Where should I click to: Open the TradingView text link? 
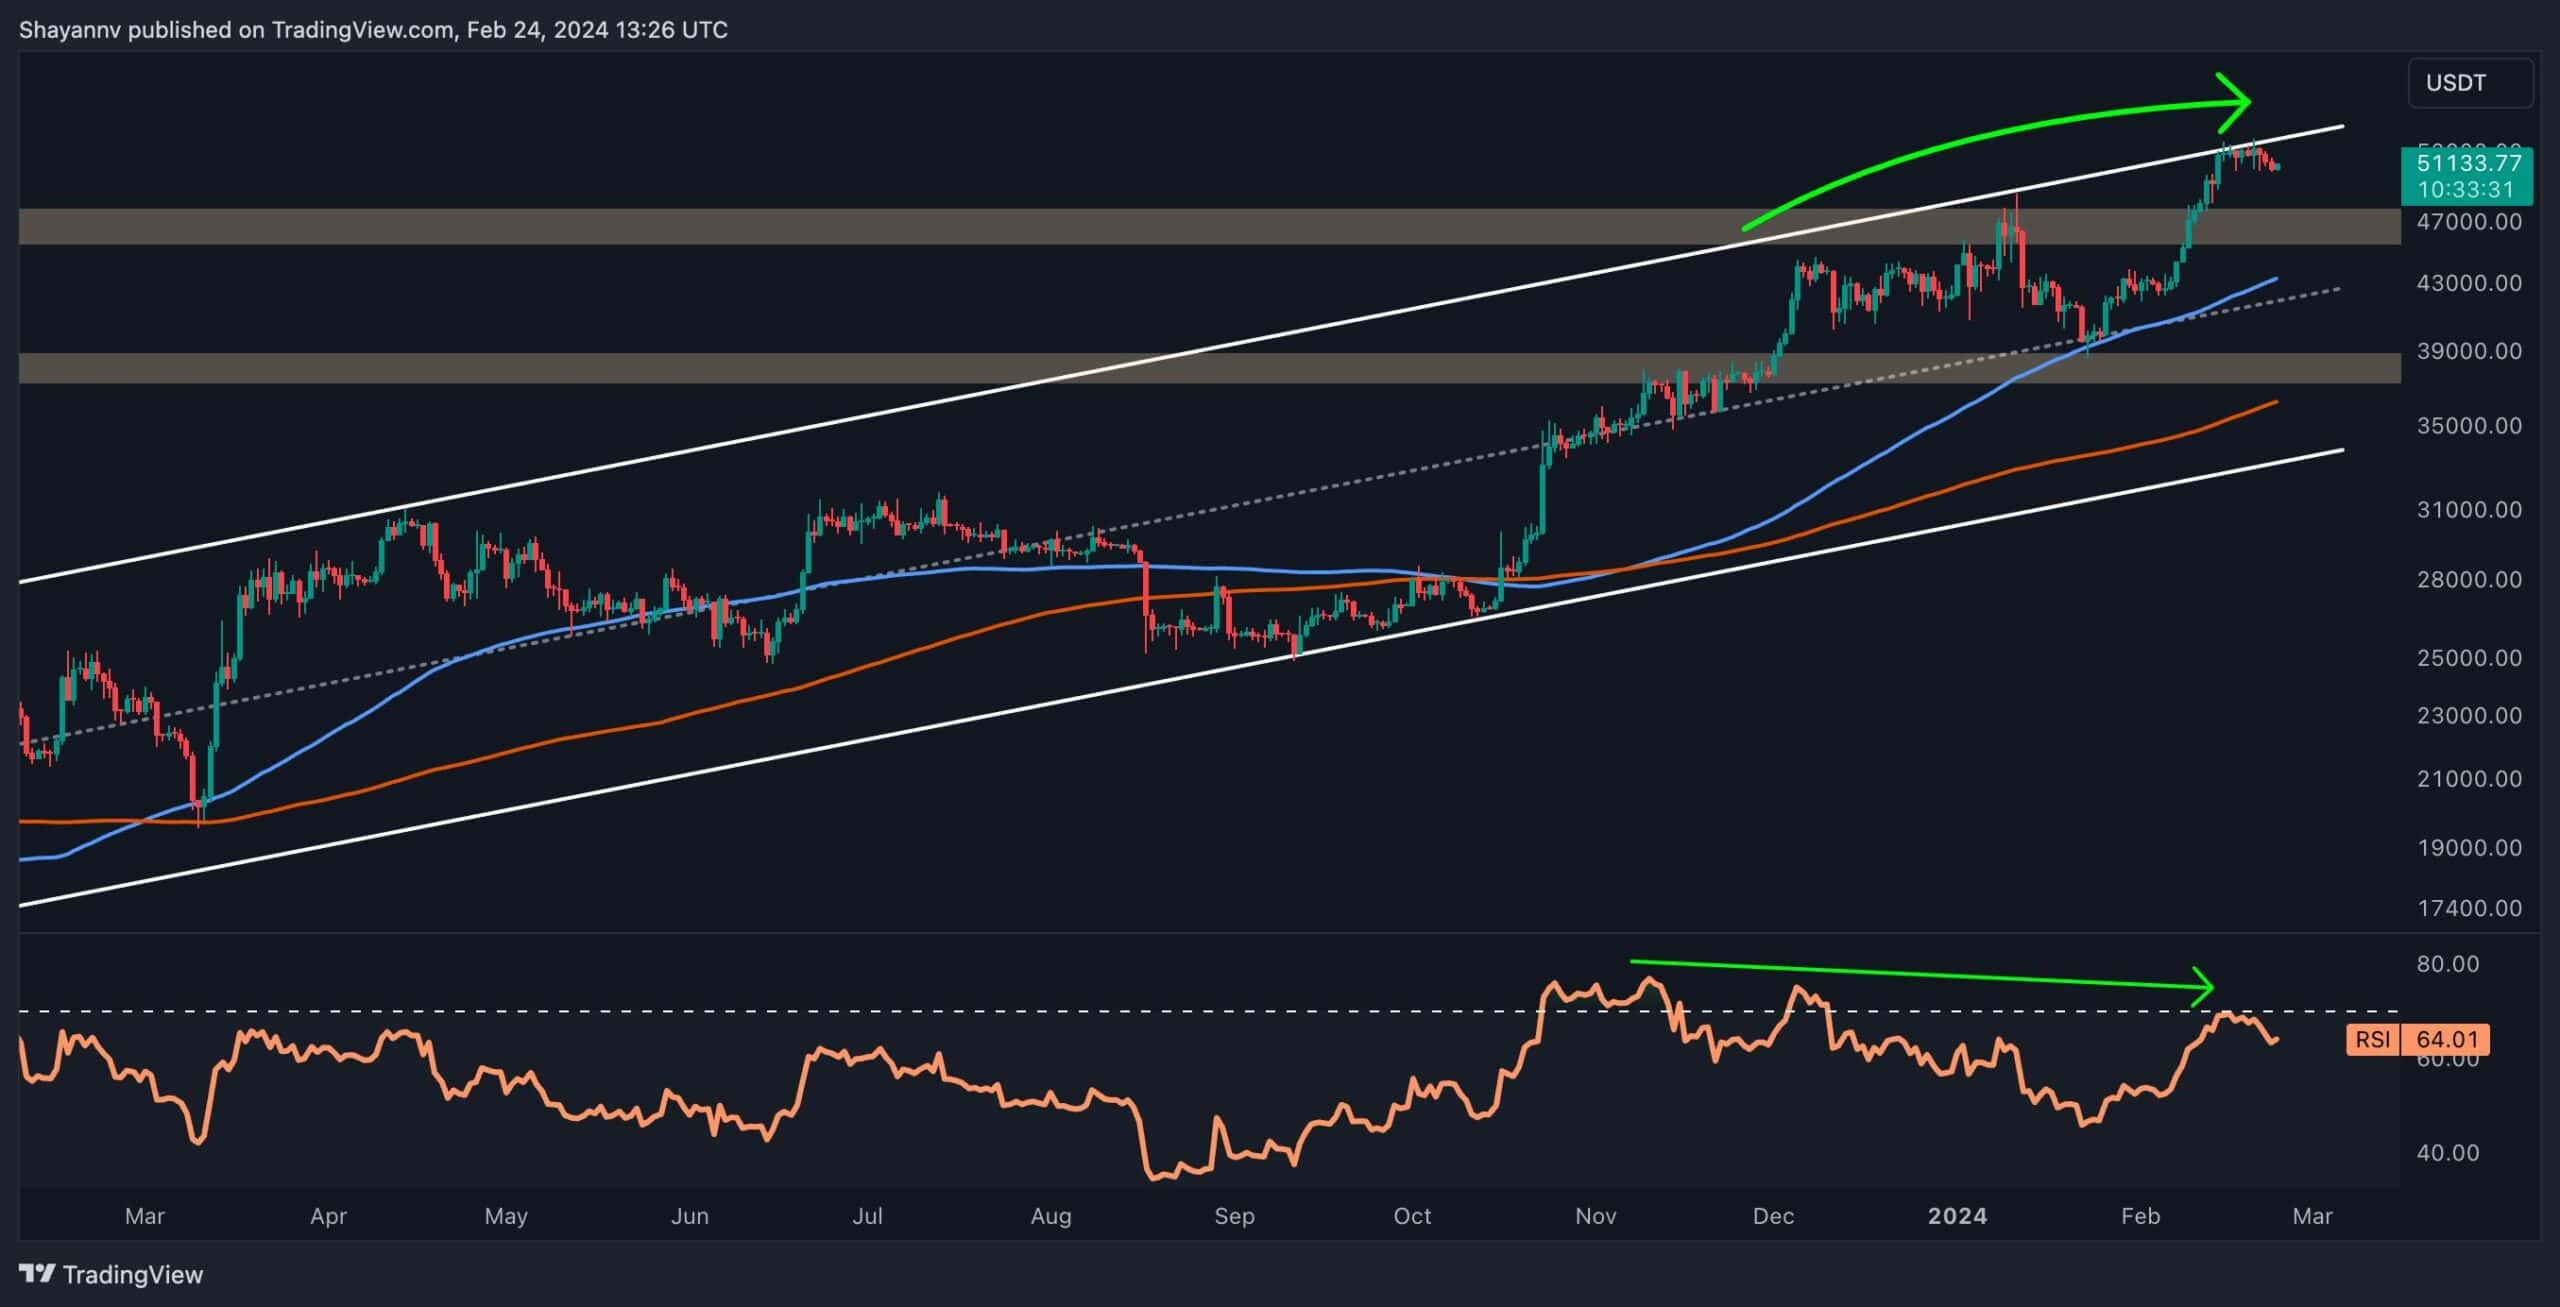click(132, 1275)
